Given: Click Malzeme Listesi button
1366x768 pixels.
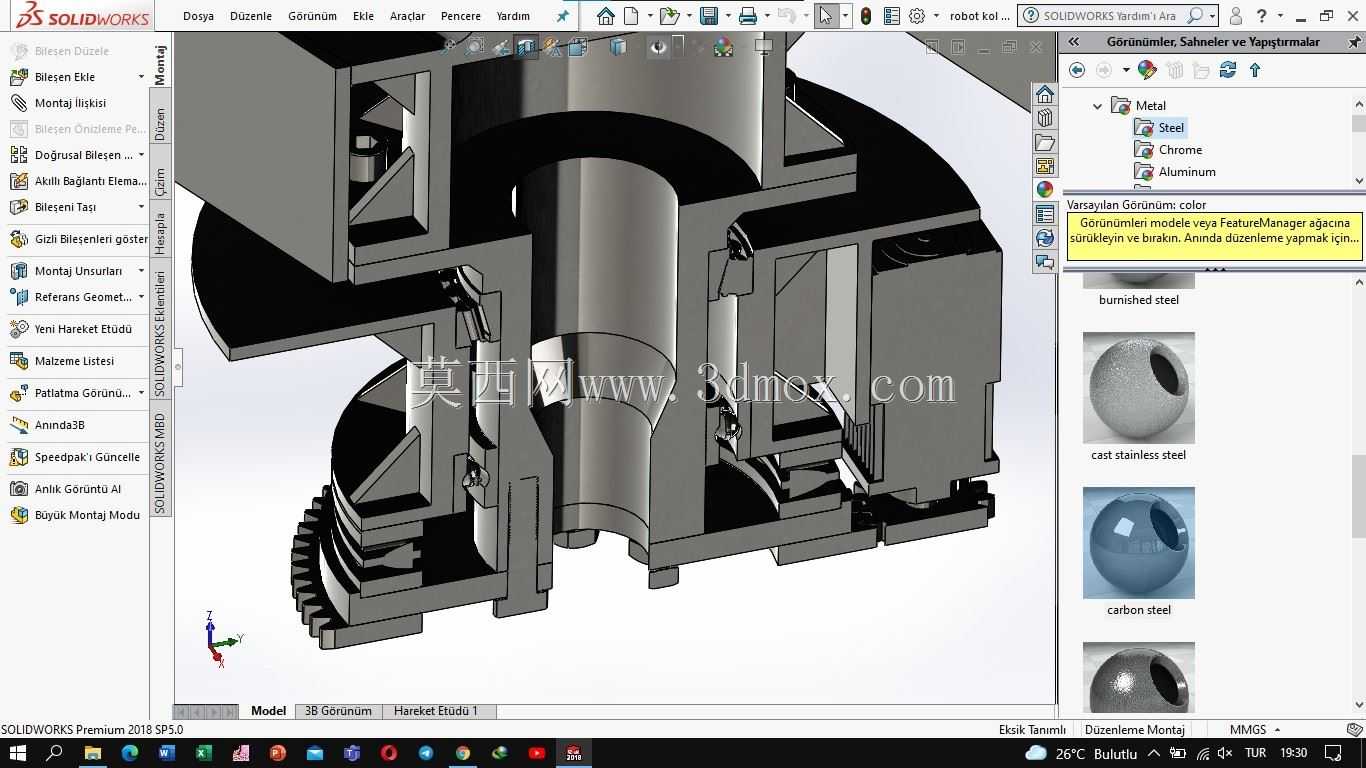Looking at the screenshot, I should (x=62, y=361).
